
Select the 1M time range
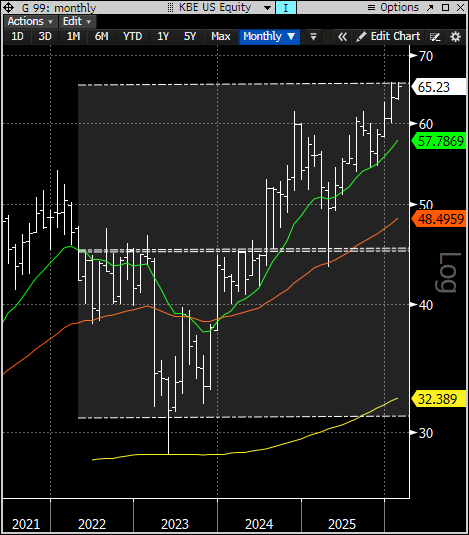pos(73,37)
